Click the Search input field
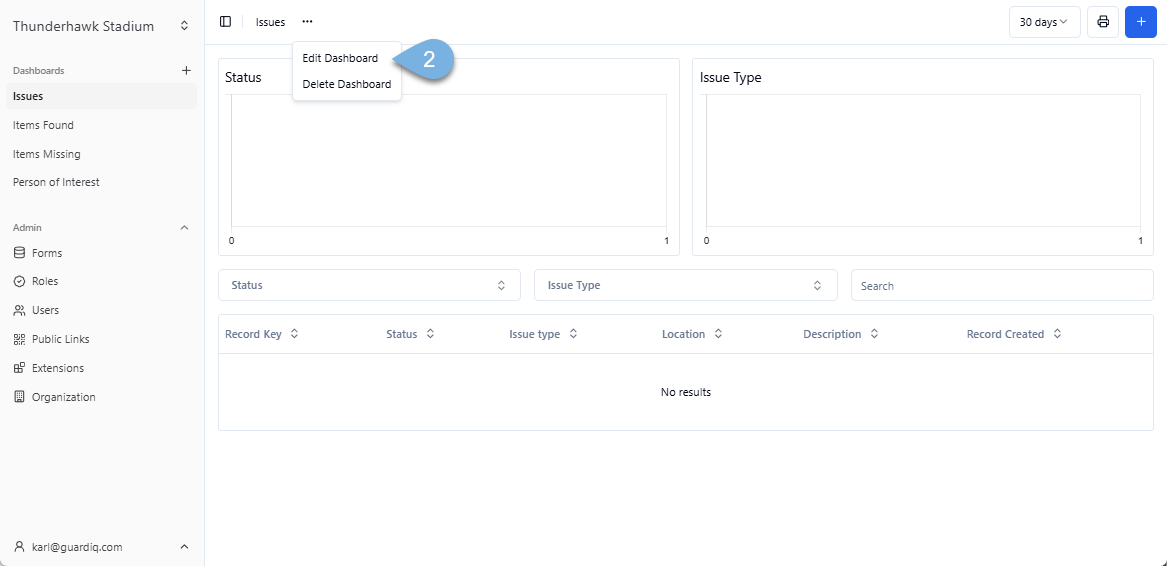The image size is (1167, 566). tap(1001, 285)
